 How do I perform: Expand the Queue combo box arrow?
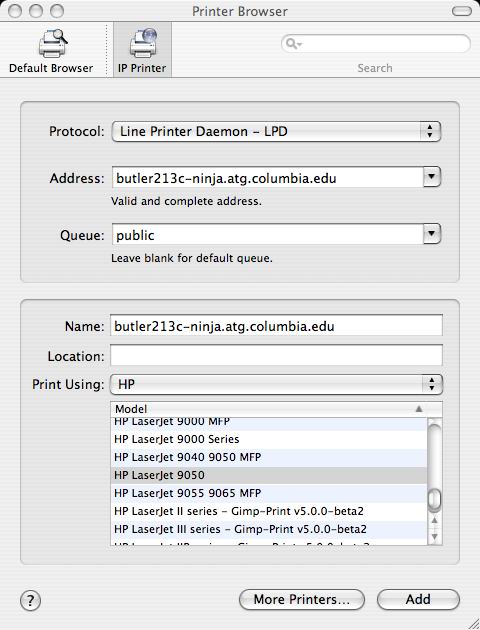tap(432, 234)
